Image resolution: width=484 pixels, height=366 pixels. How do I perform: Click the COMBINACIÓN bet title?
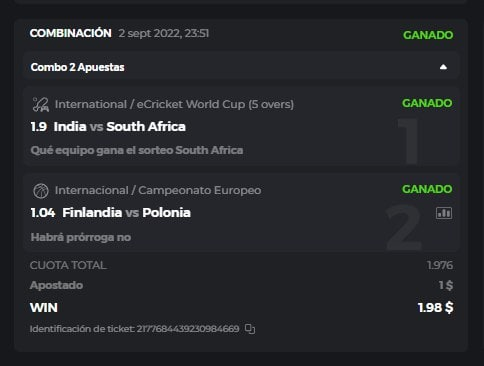71,33
